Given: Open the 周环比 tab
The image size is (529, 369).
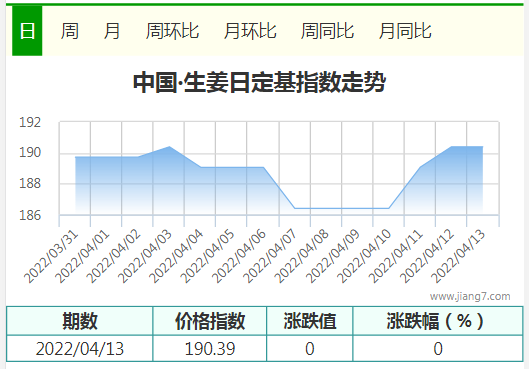Looking at the screenshot, I should (x=172, y=31).
